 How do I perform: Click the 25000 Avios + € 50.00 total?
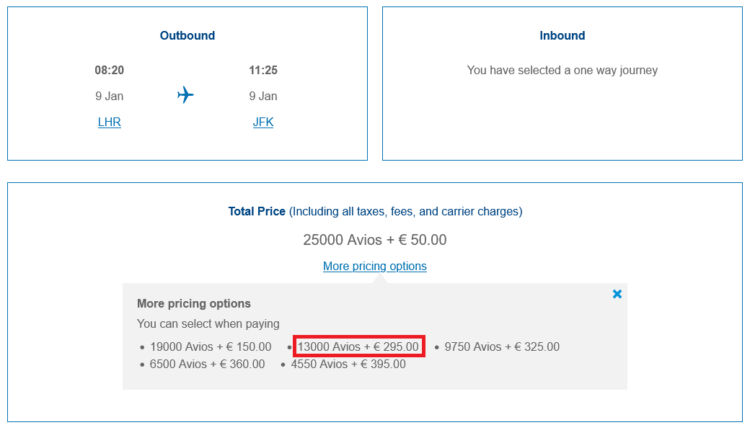coord(374,240)
